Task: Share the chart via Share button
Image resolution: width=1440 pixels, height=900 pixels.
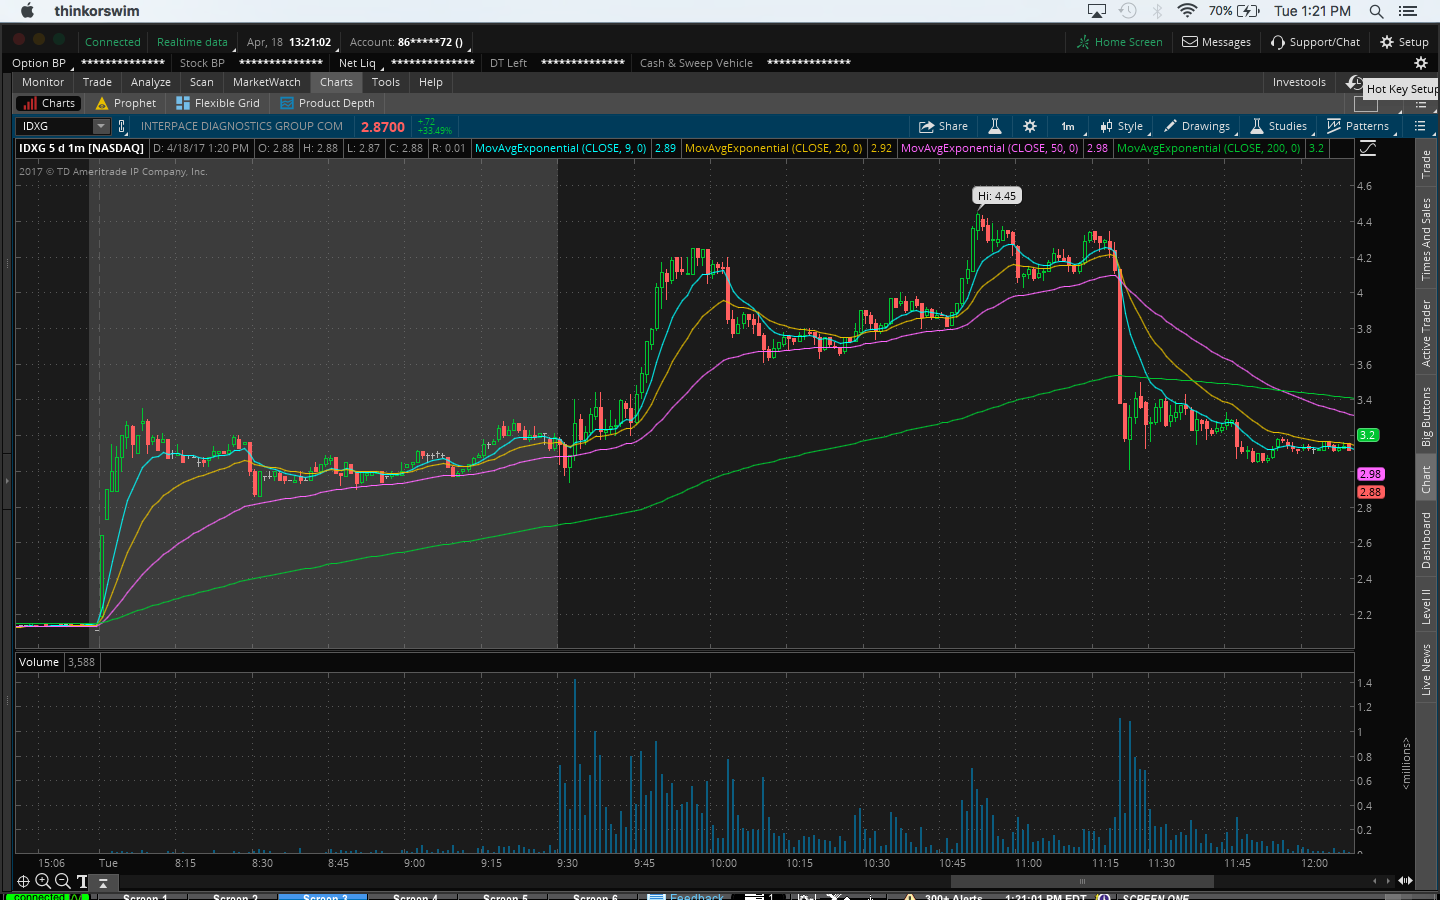Action: click(943, 126)
